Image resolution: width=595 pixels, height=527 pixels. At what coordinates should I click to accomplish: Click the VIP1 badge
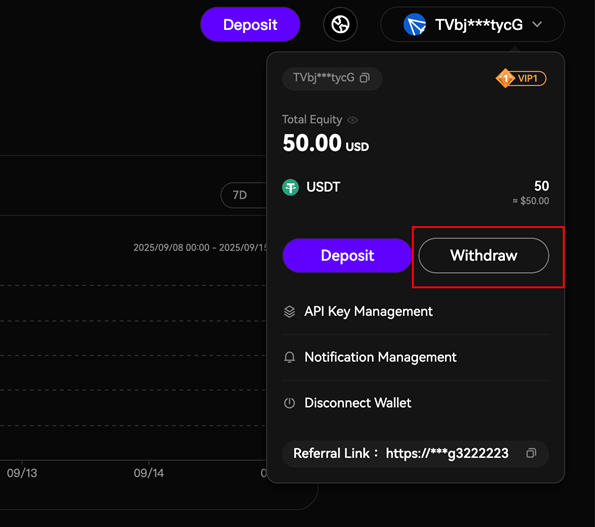521,79
